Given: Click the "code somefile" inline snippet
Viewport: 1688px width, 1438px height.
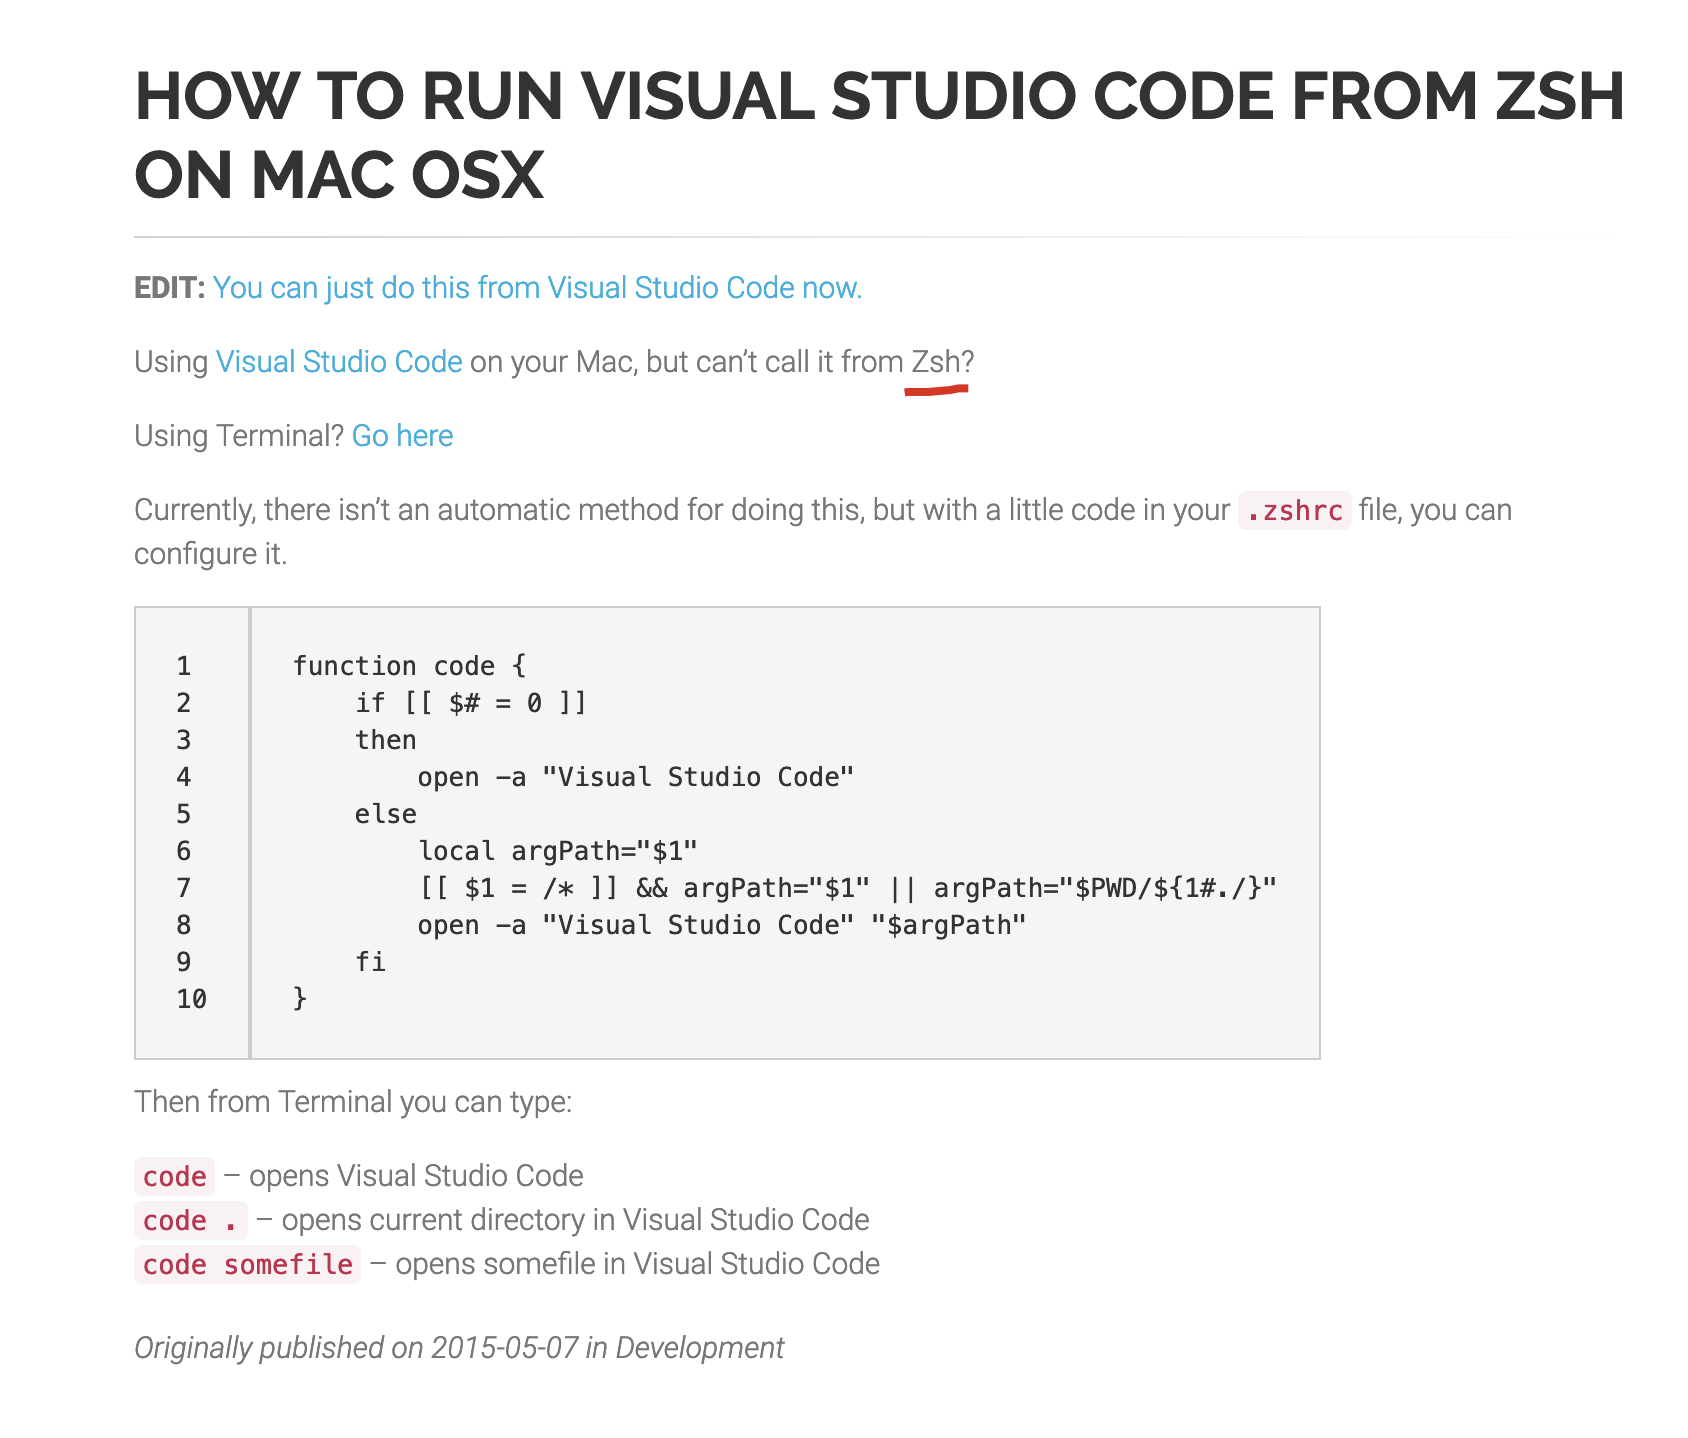Looking at the screenshot, I should click(x=247, y=1264).
